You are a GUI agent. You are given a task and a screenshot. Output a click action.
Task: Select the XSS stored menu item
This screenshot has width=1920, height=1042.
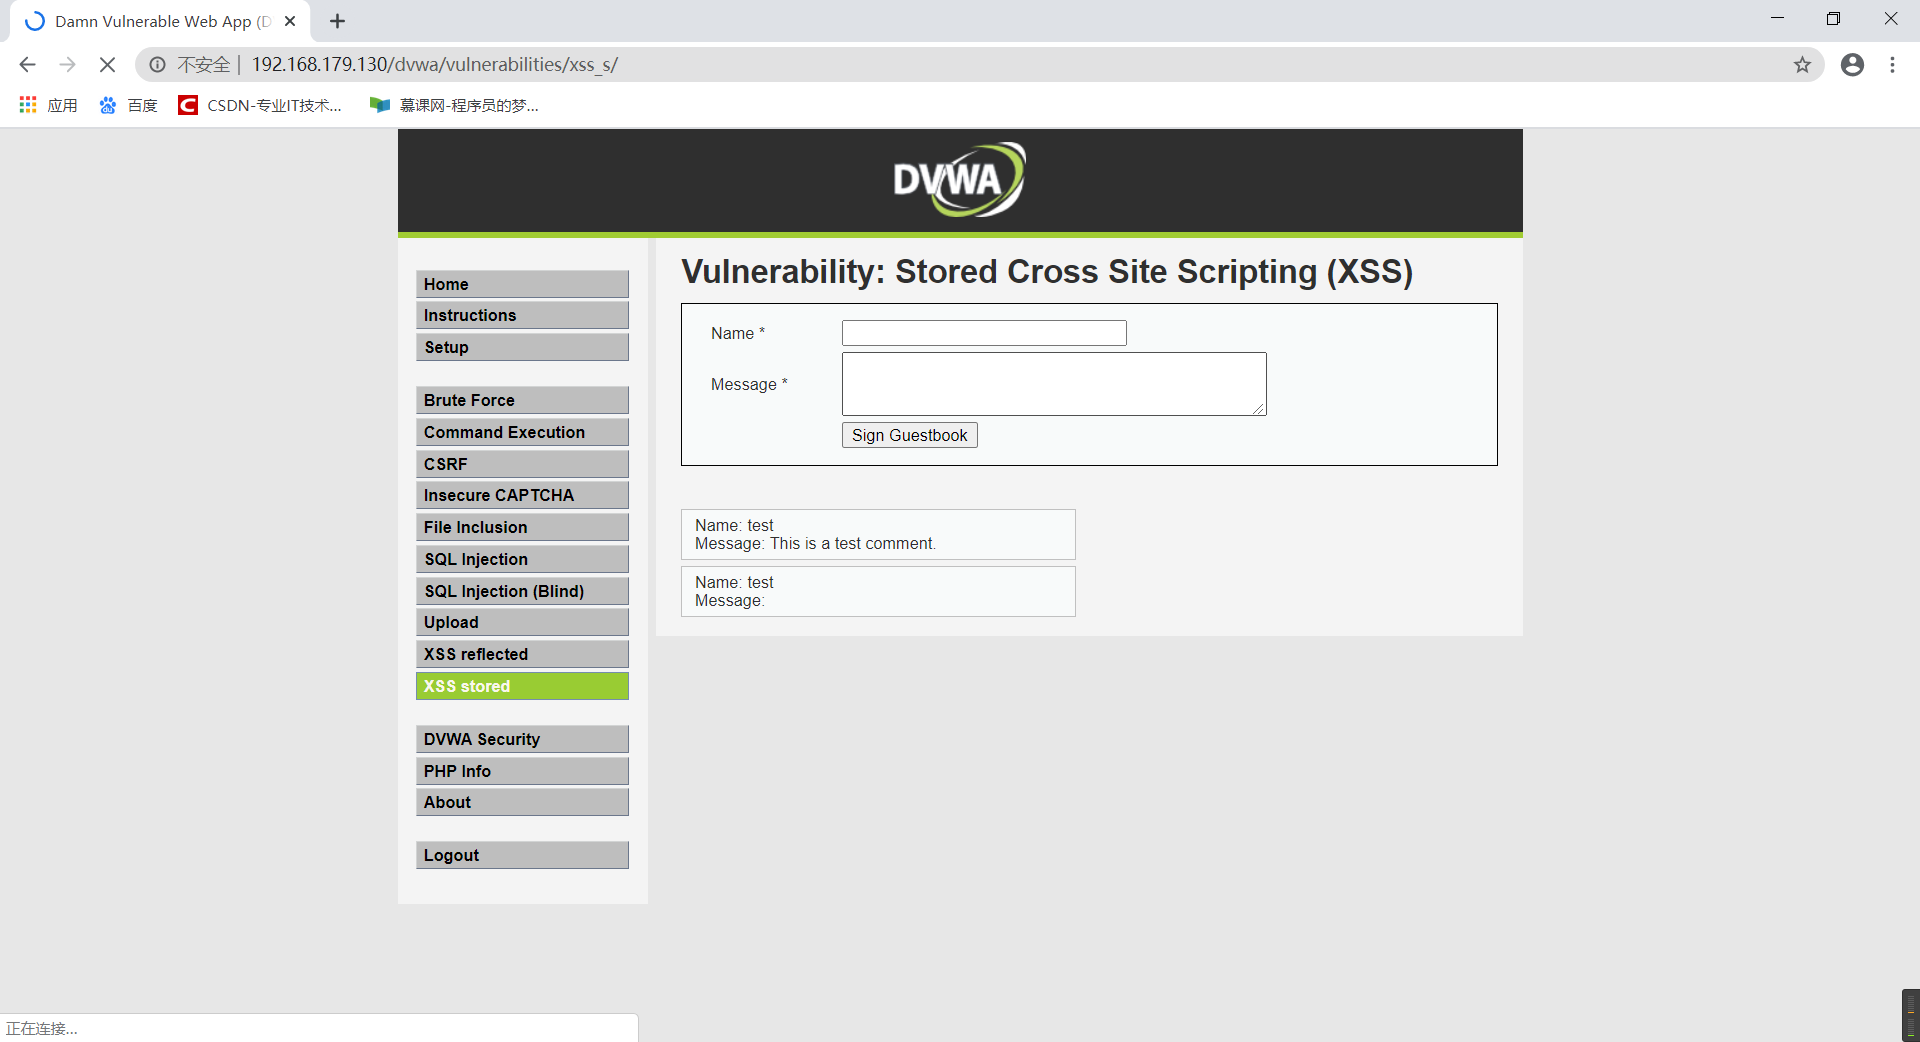(522, 686)
